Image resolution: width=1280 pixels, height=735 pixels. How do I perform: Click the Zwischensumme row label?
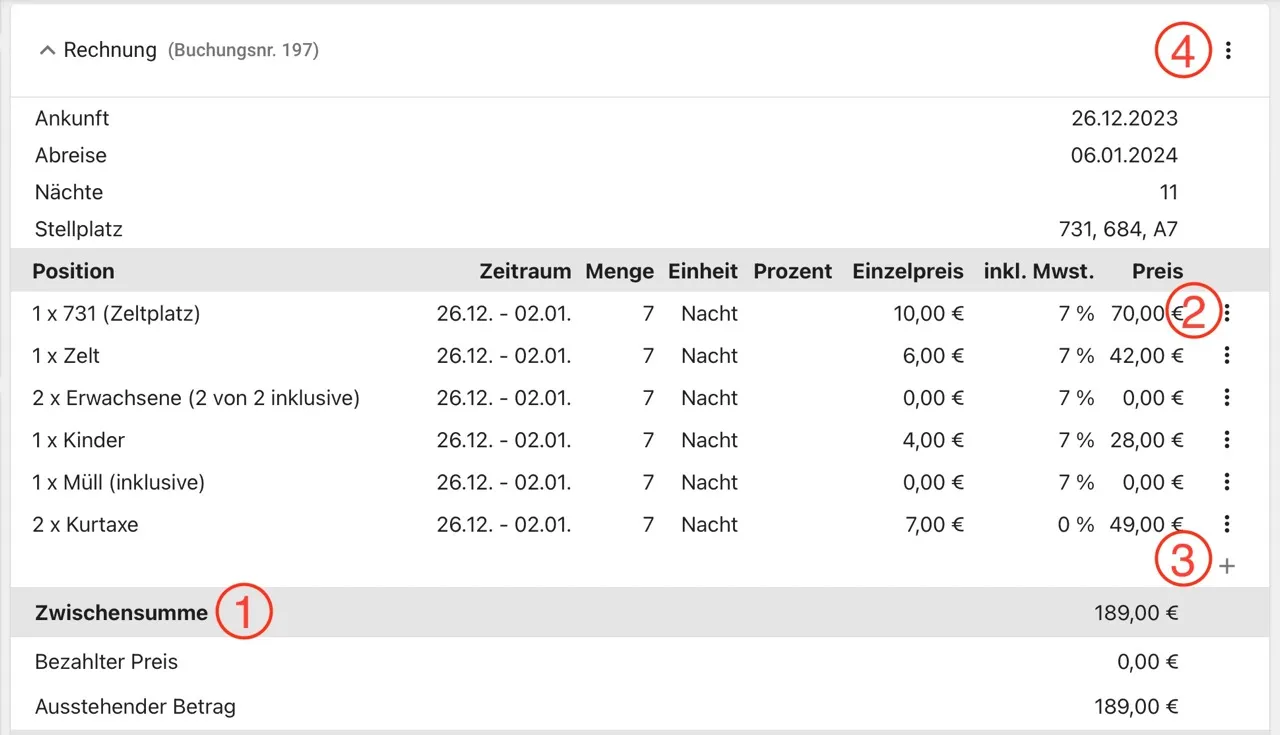click(x=121, y=613)
